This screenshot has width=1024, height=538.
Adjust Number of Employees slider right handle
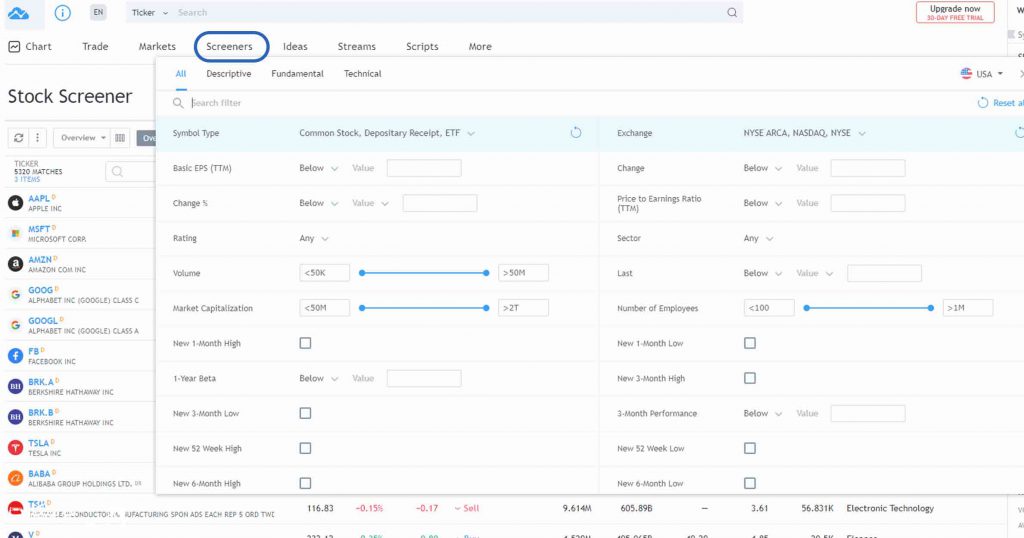tap(931, 308)
